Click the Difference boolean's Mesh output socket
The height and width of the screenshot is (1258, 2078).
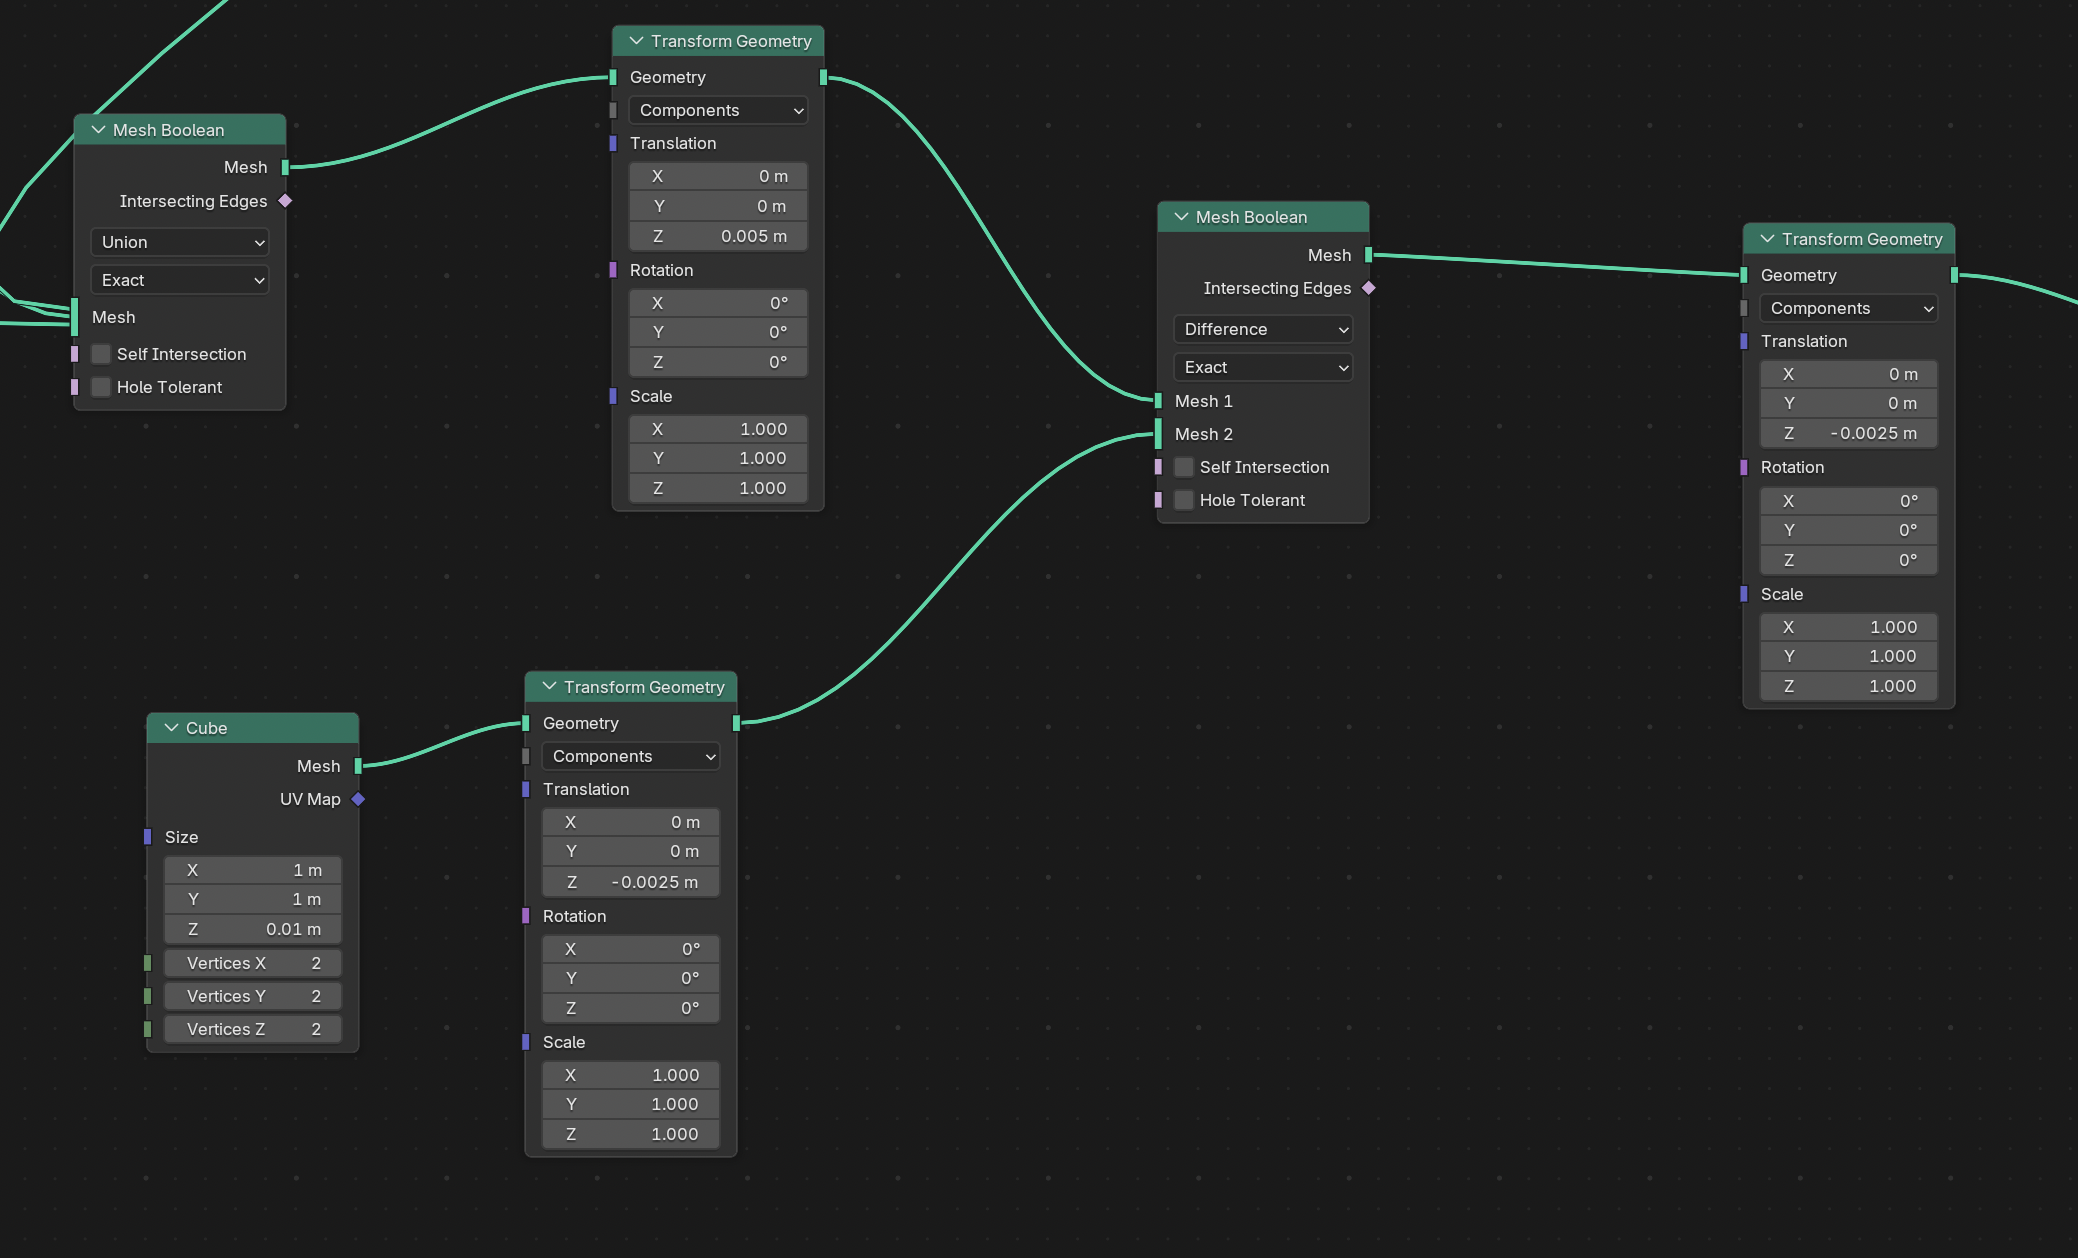(x=1369, y=255)
